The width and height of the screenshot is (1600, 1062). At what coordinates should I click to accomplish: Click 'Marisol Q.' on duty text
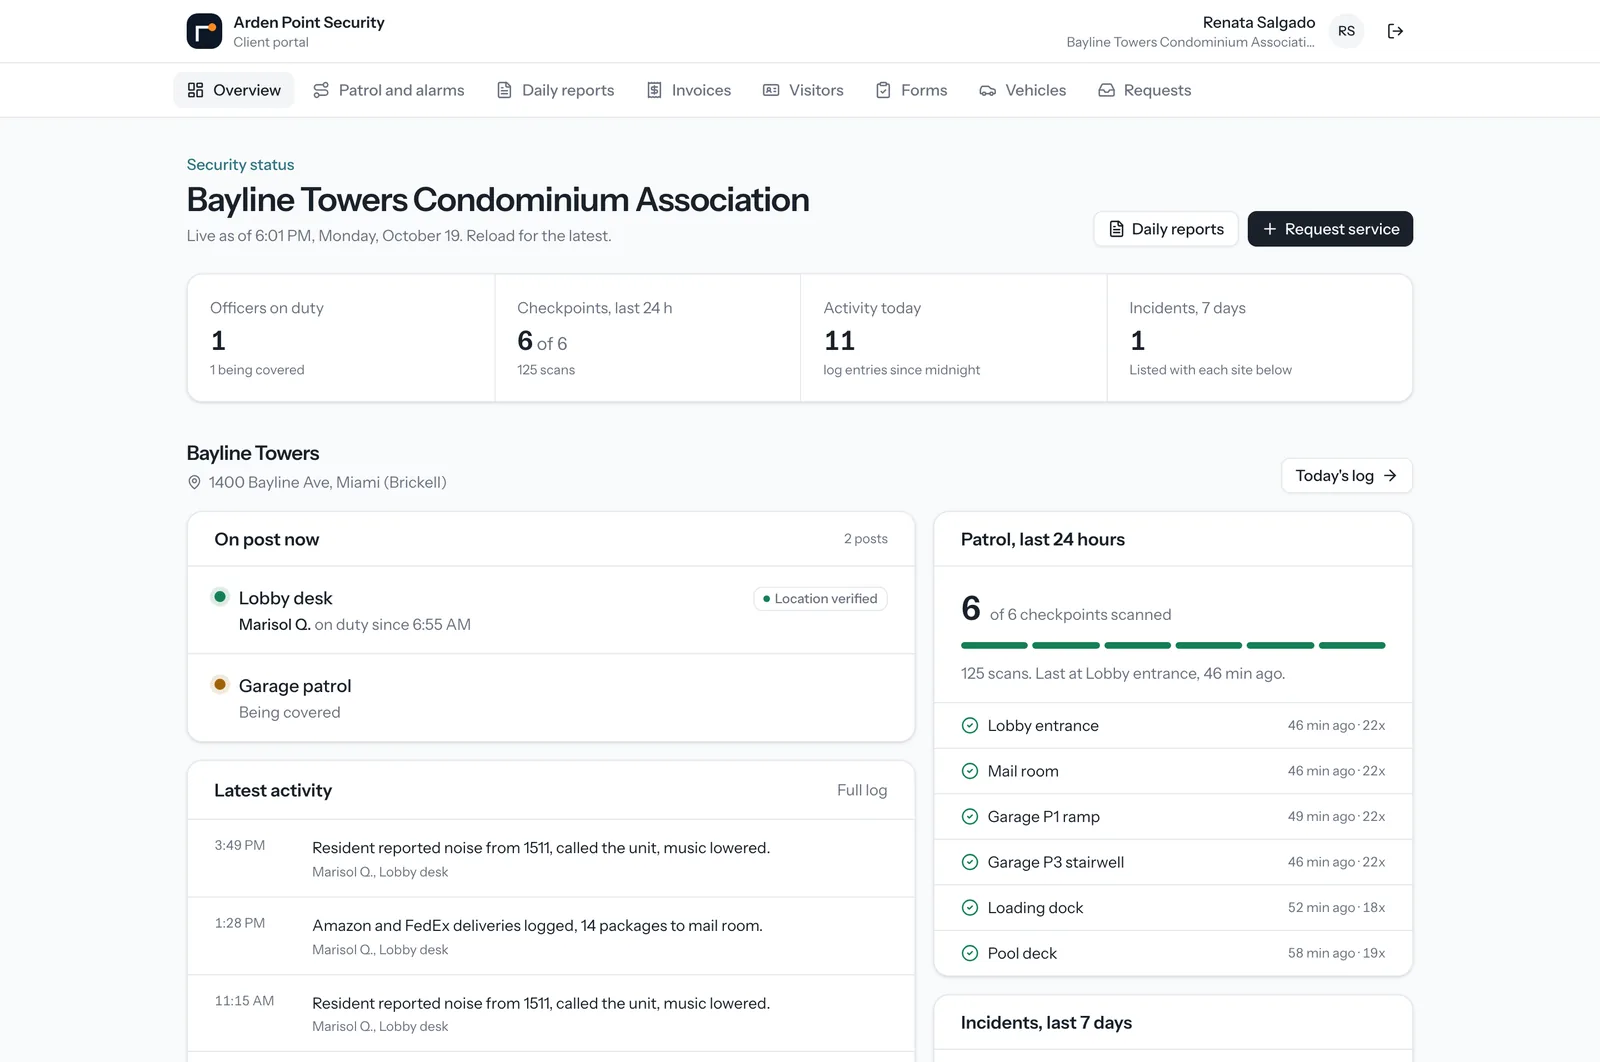click(x=274, y=624)
